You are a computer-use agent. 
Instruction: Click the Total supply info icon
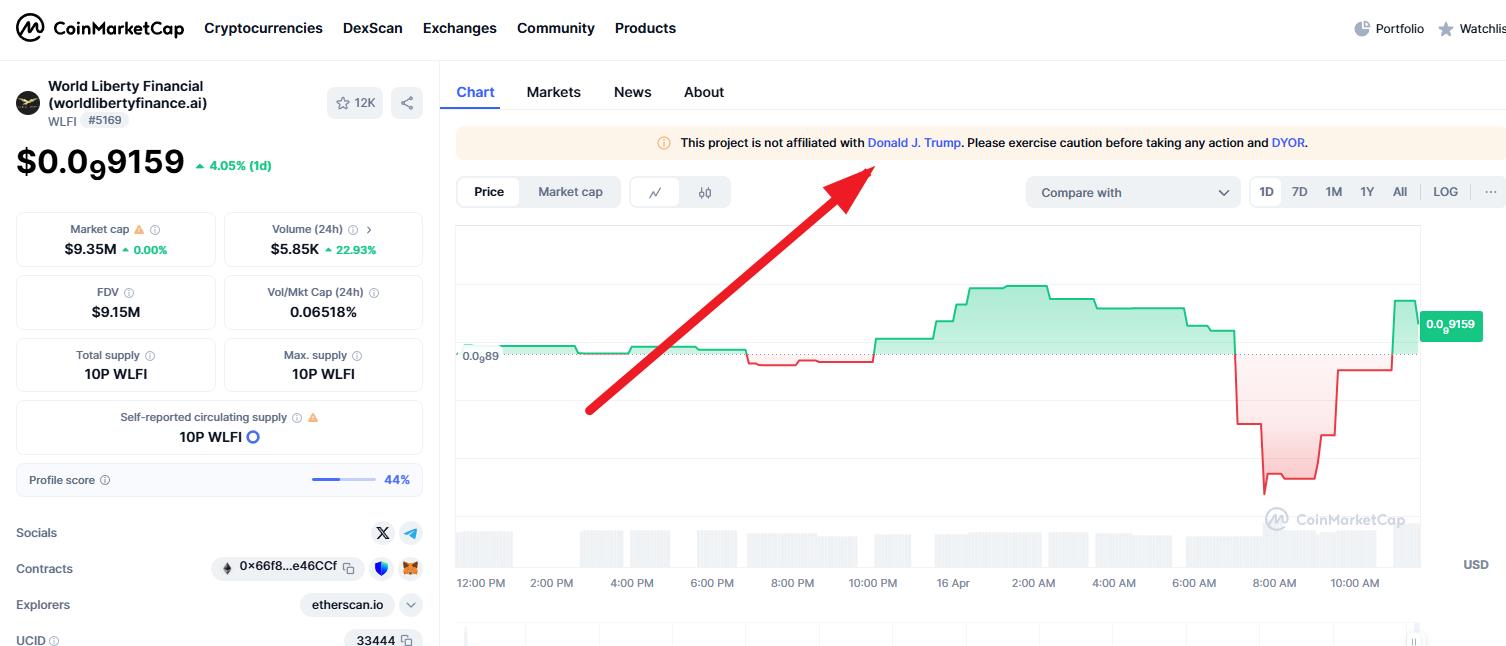click(x=150, y=356)
